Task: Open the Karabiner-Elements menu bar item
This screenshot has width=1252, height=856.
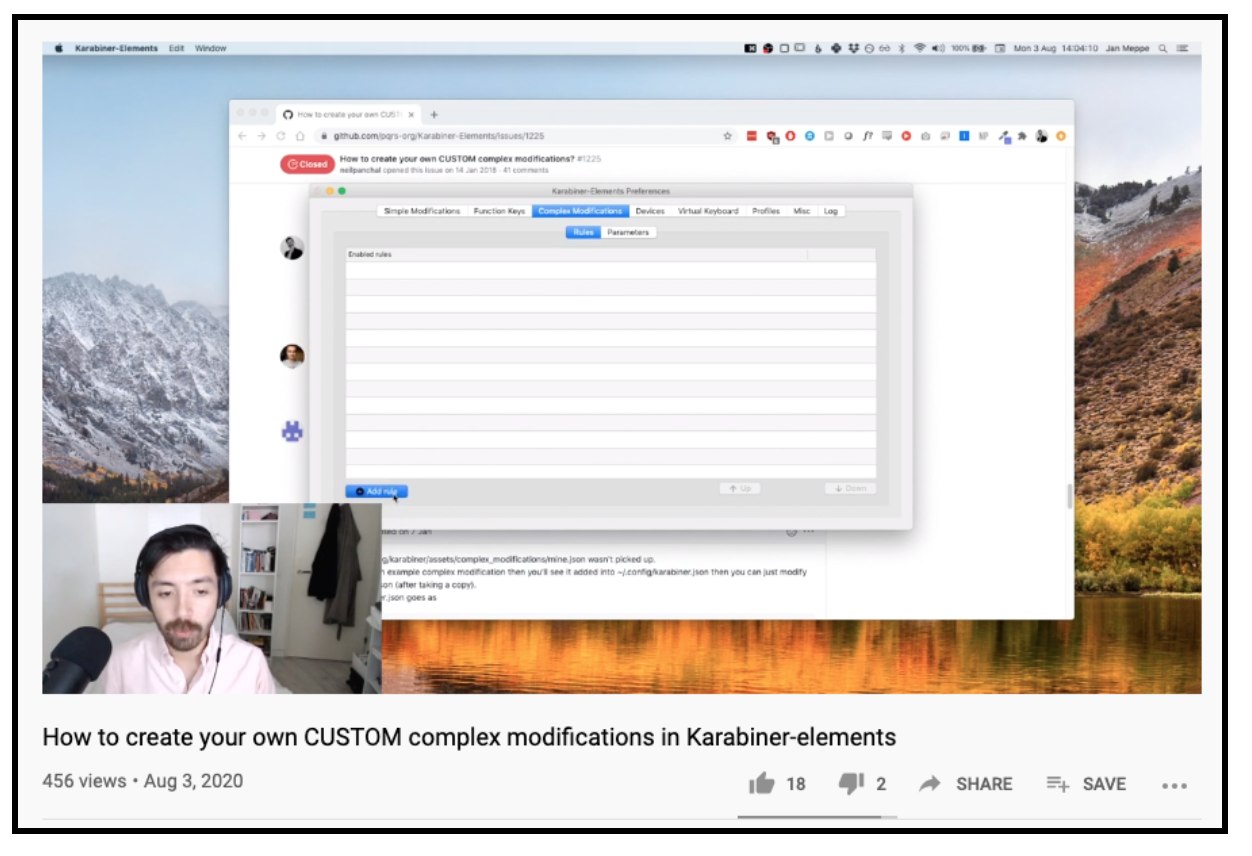Action: tap(116, 48)
